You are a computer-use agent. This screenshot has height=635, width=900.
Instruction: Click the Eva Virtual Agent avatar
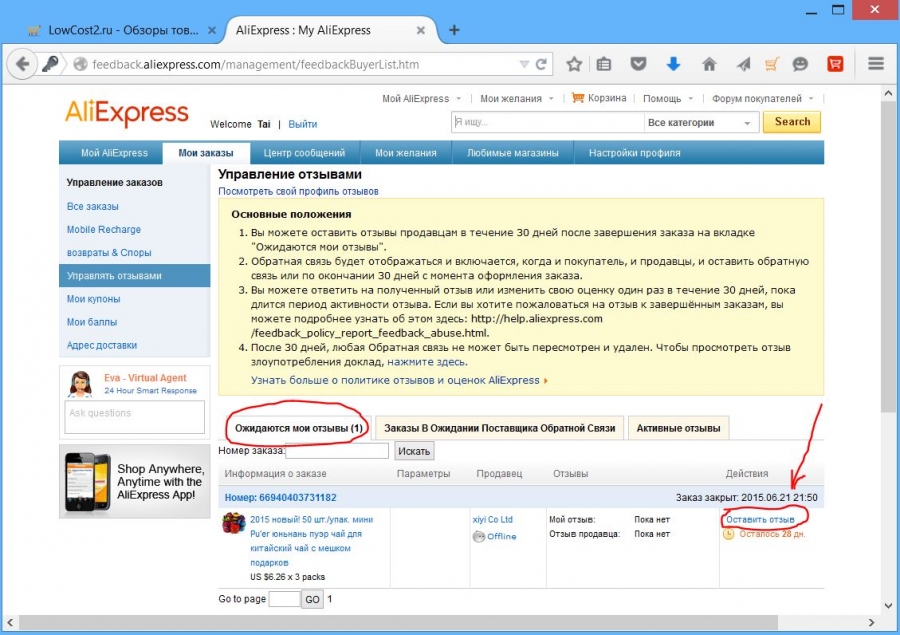click(x=80, y=384)
